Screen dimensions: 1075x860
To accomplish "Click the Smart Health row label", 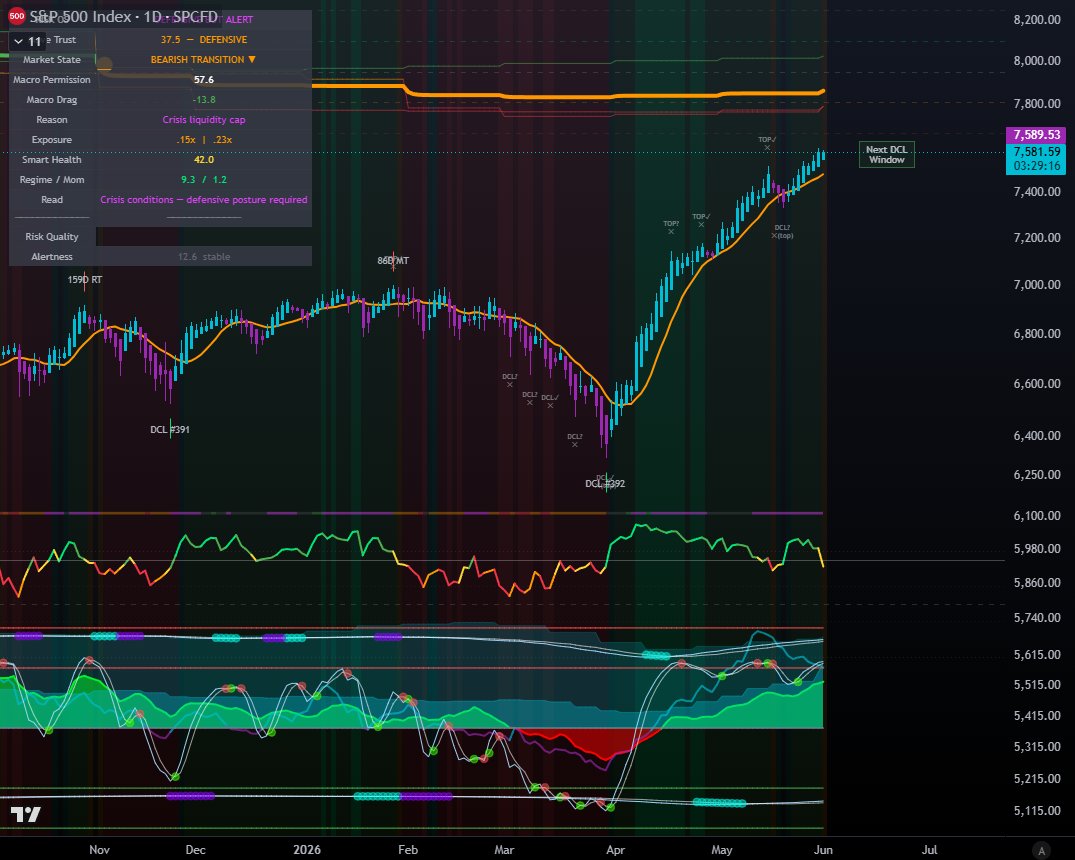I will tap(51, 159).
